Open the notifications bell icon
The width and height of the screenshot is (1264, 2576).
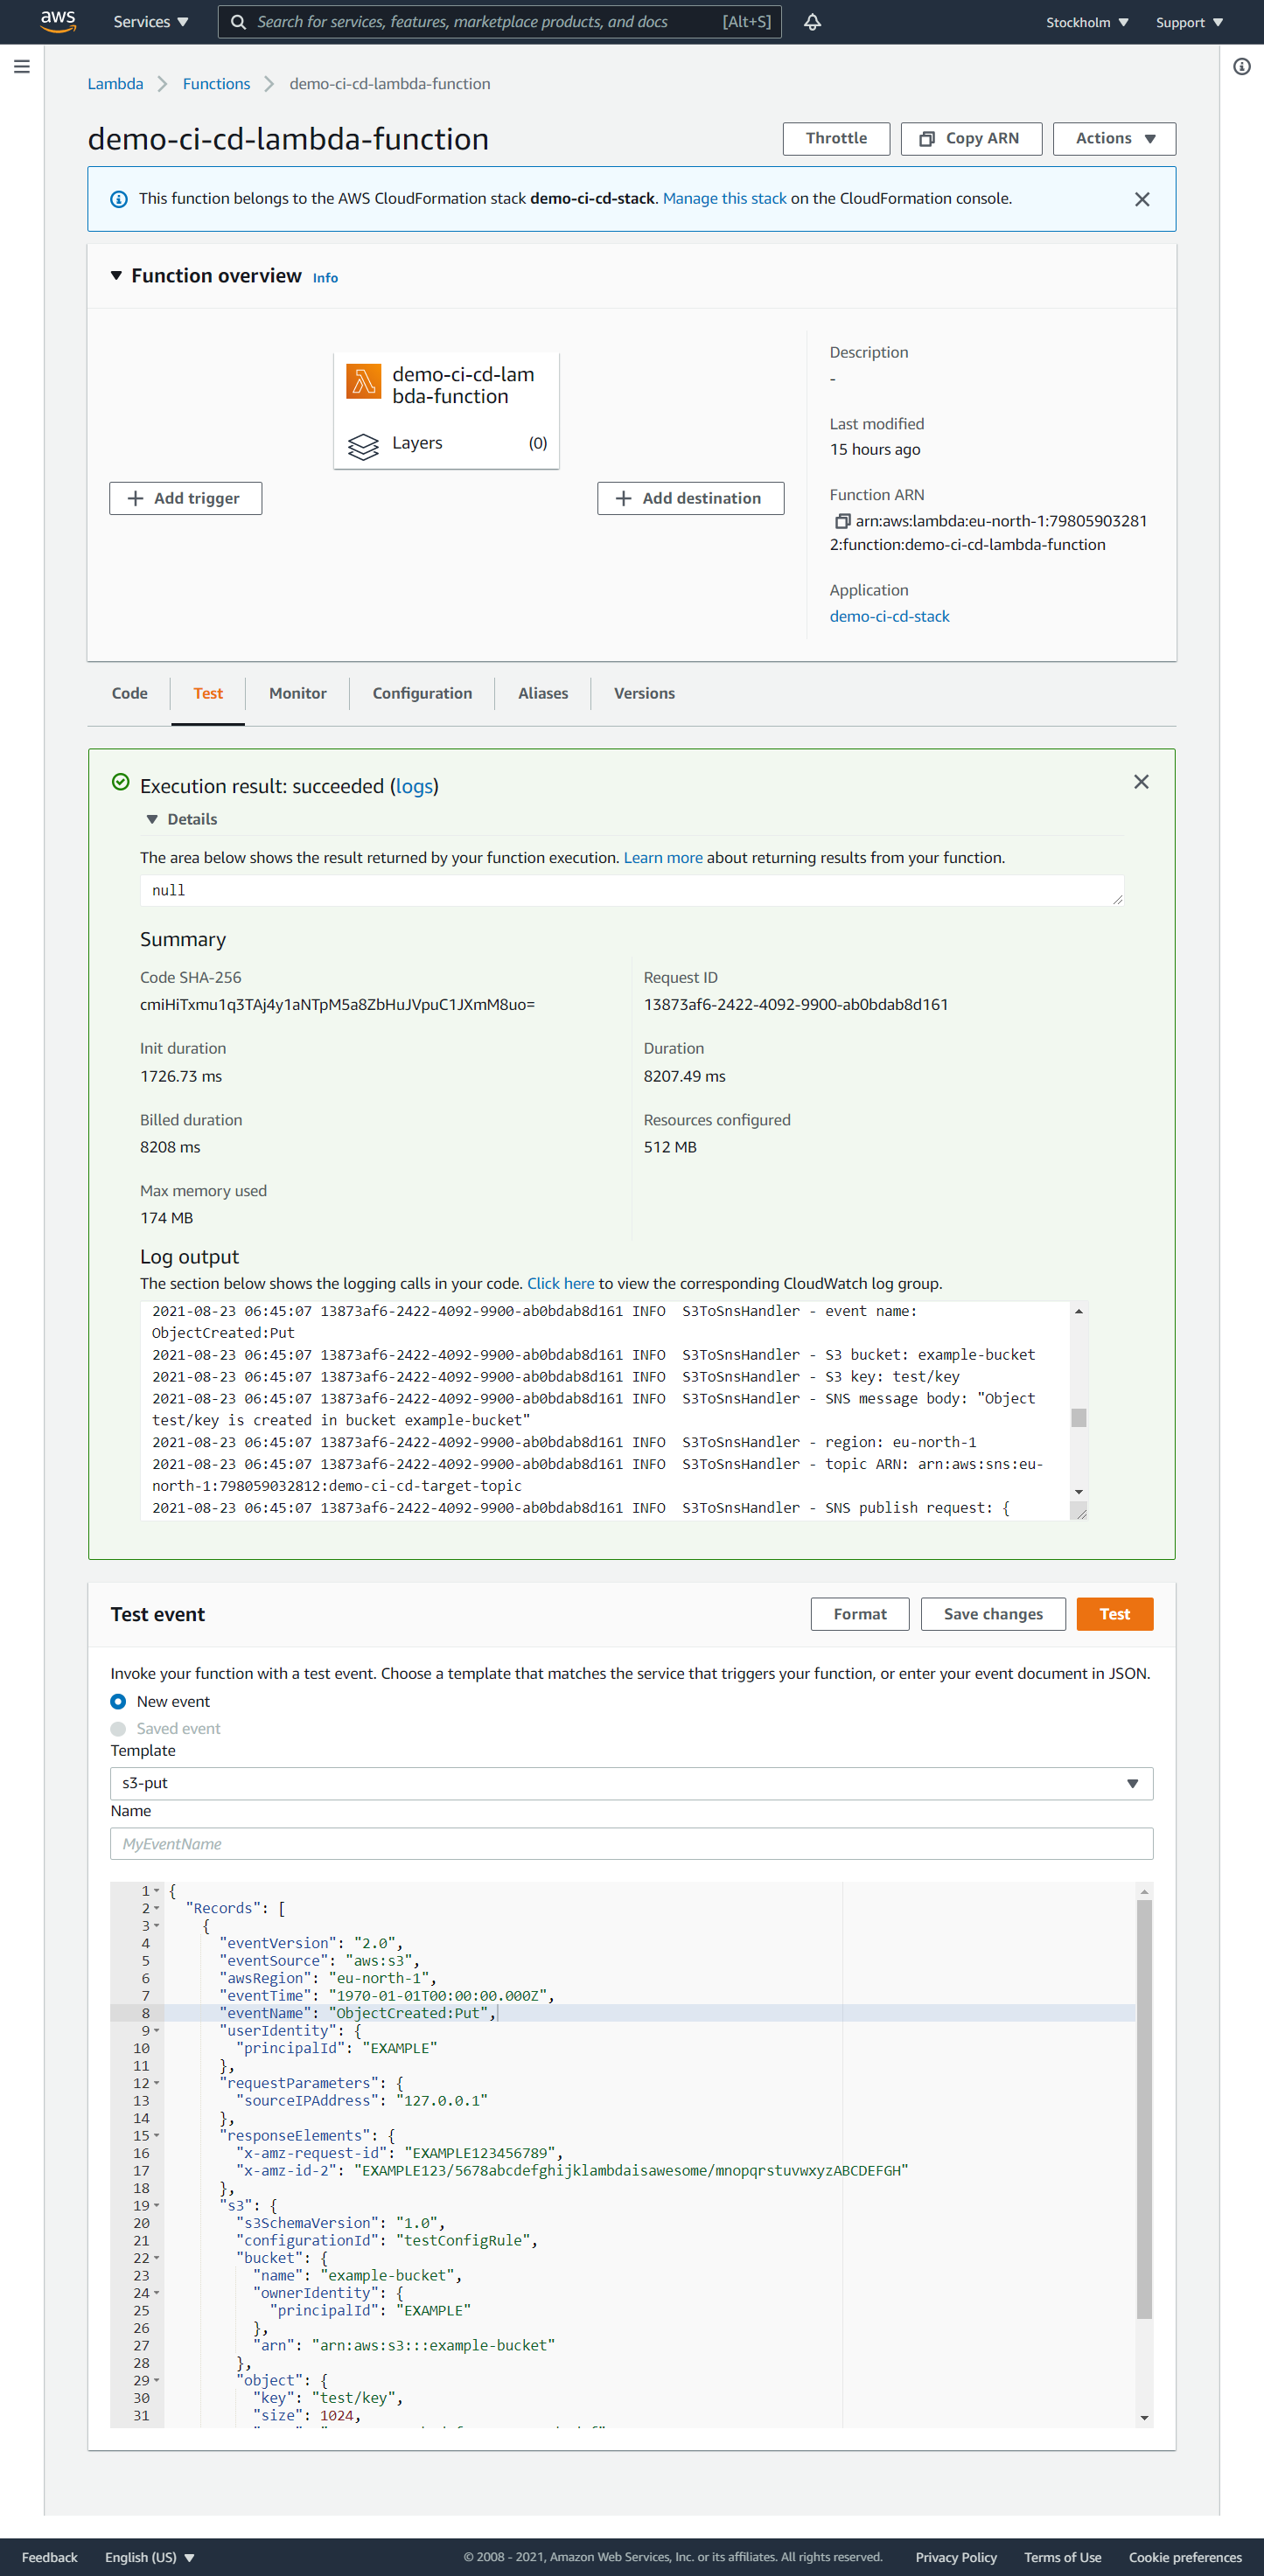point(812,22)
